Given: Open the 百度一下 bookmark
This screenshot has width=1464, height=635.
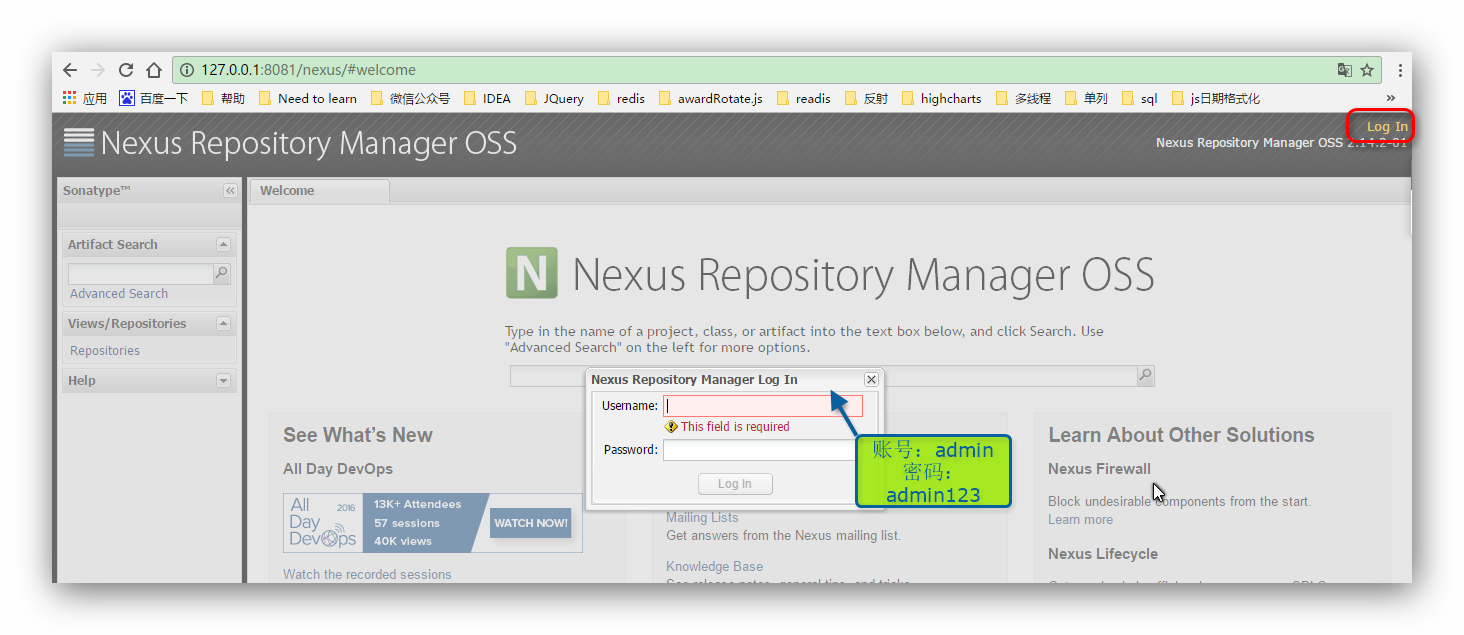Looking at the screenshot, I should 154,98.
